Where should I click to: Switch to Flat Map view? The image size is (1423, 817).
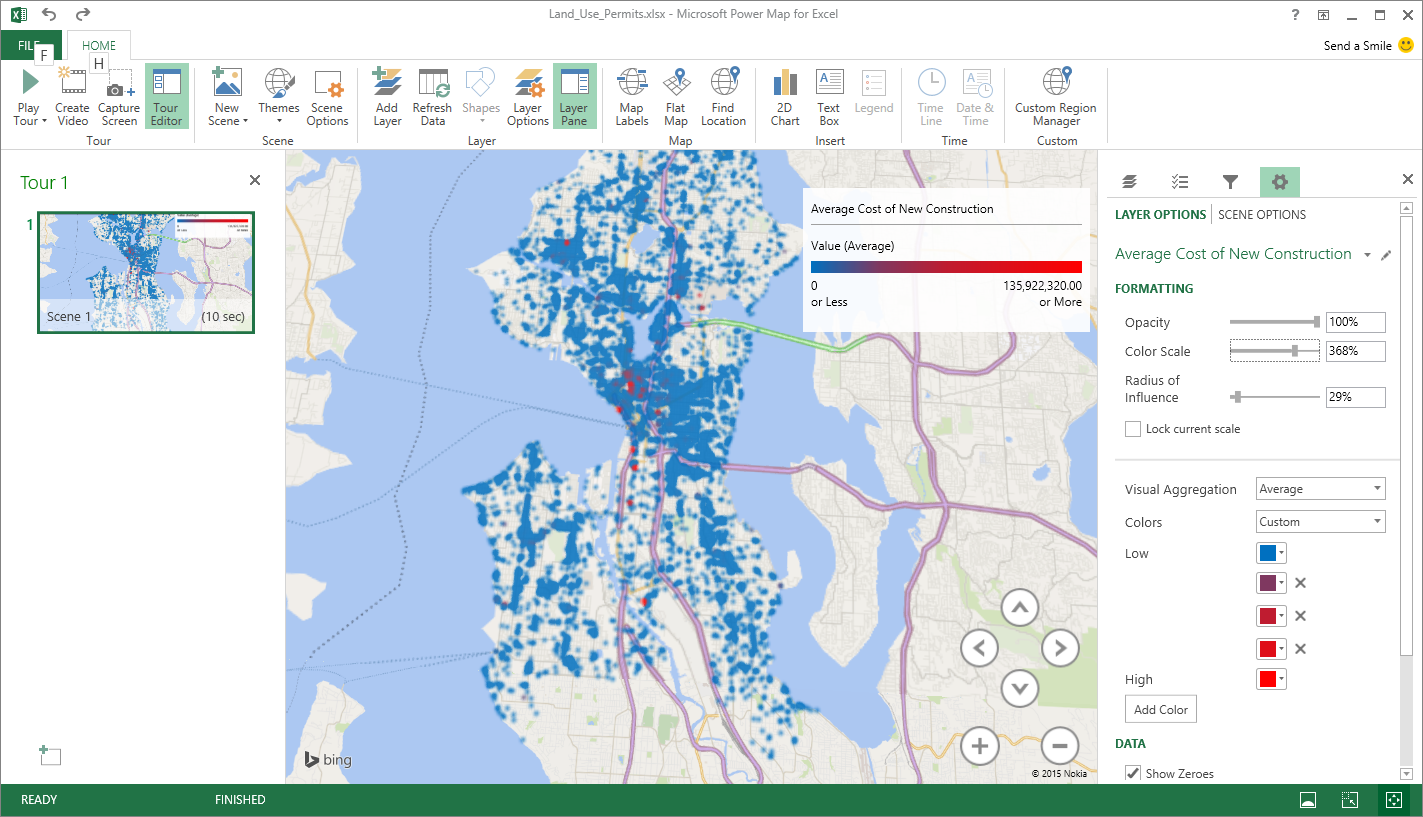[x=676, y=98]
